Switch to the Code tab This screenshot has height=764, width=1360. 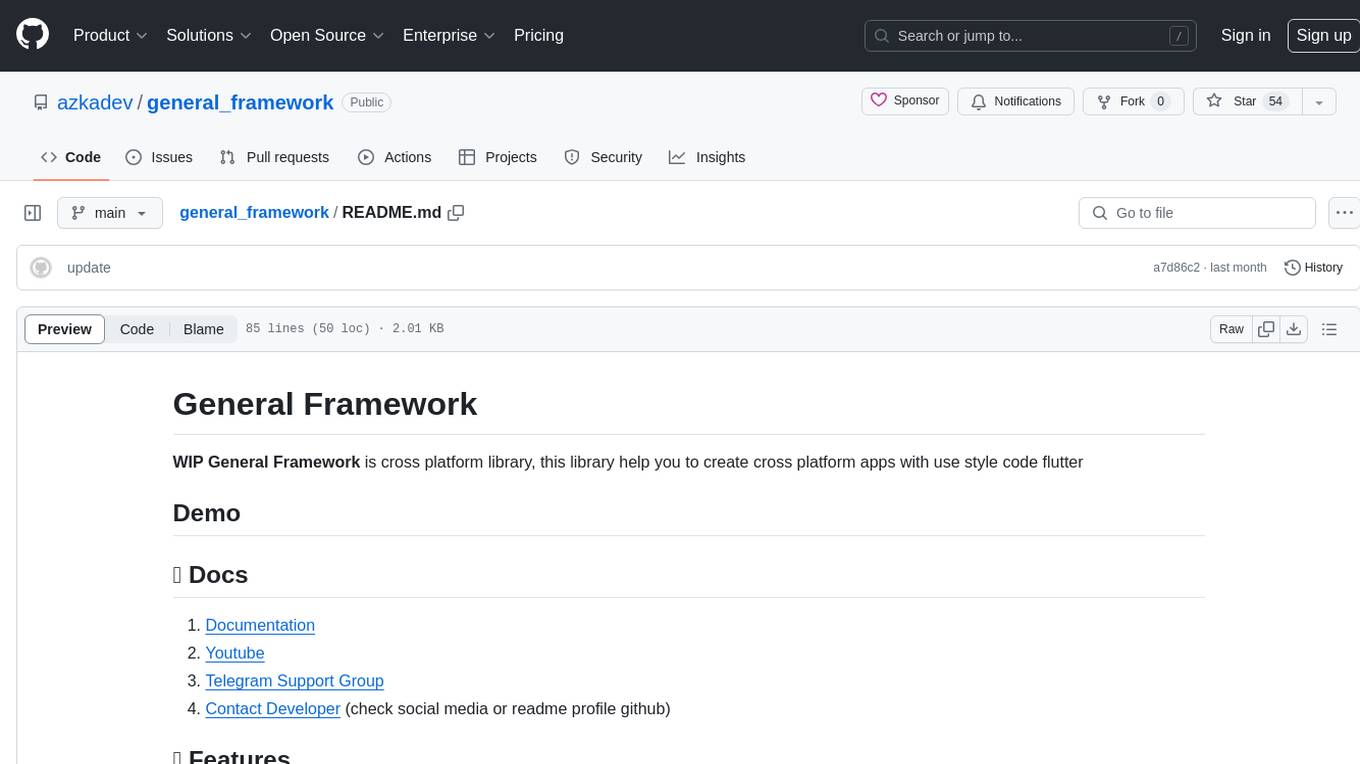coord(71,157)
